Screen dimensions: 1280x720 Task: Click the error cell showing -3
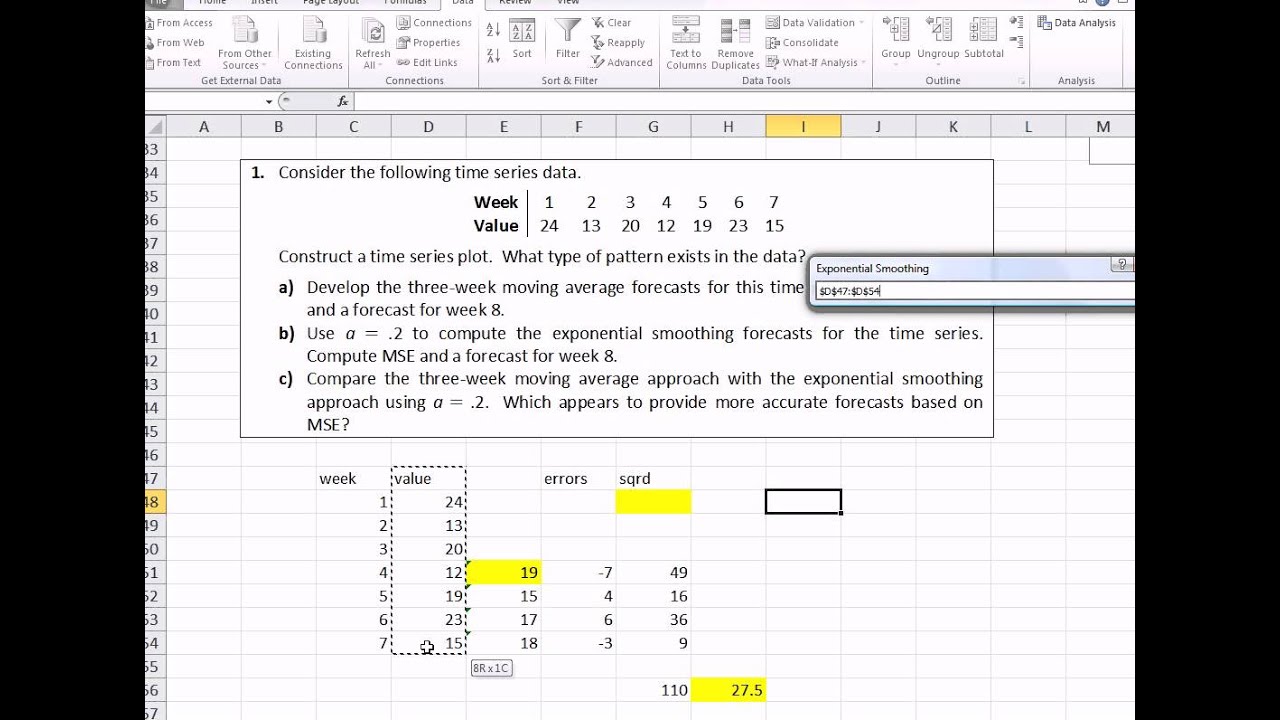tap(578, 643)
